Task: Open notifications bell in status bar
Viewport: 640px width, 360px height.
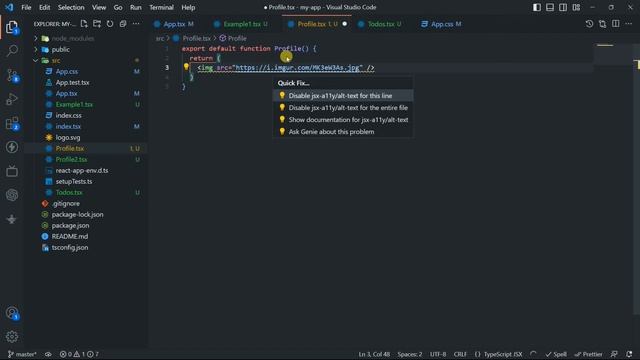Action: 629,354
